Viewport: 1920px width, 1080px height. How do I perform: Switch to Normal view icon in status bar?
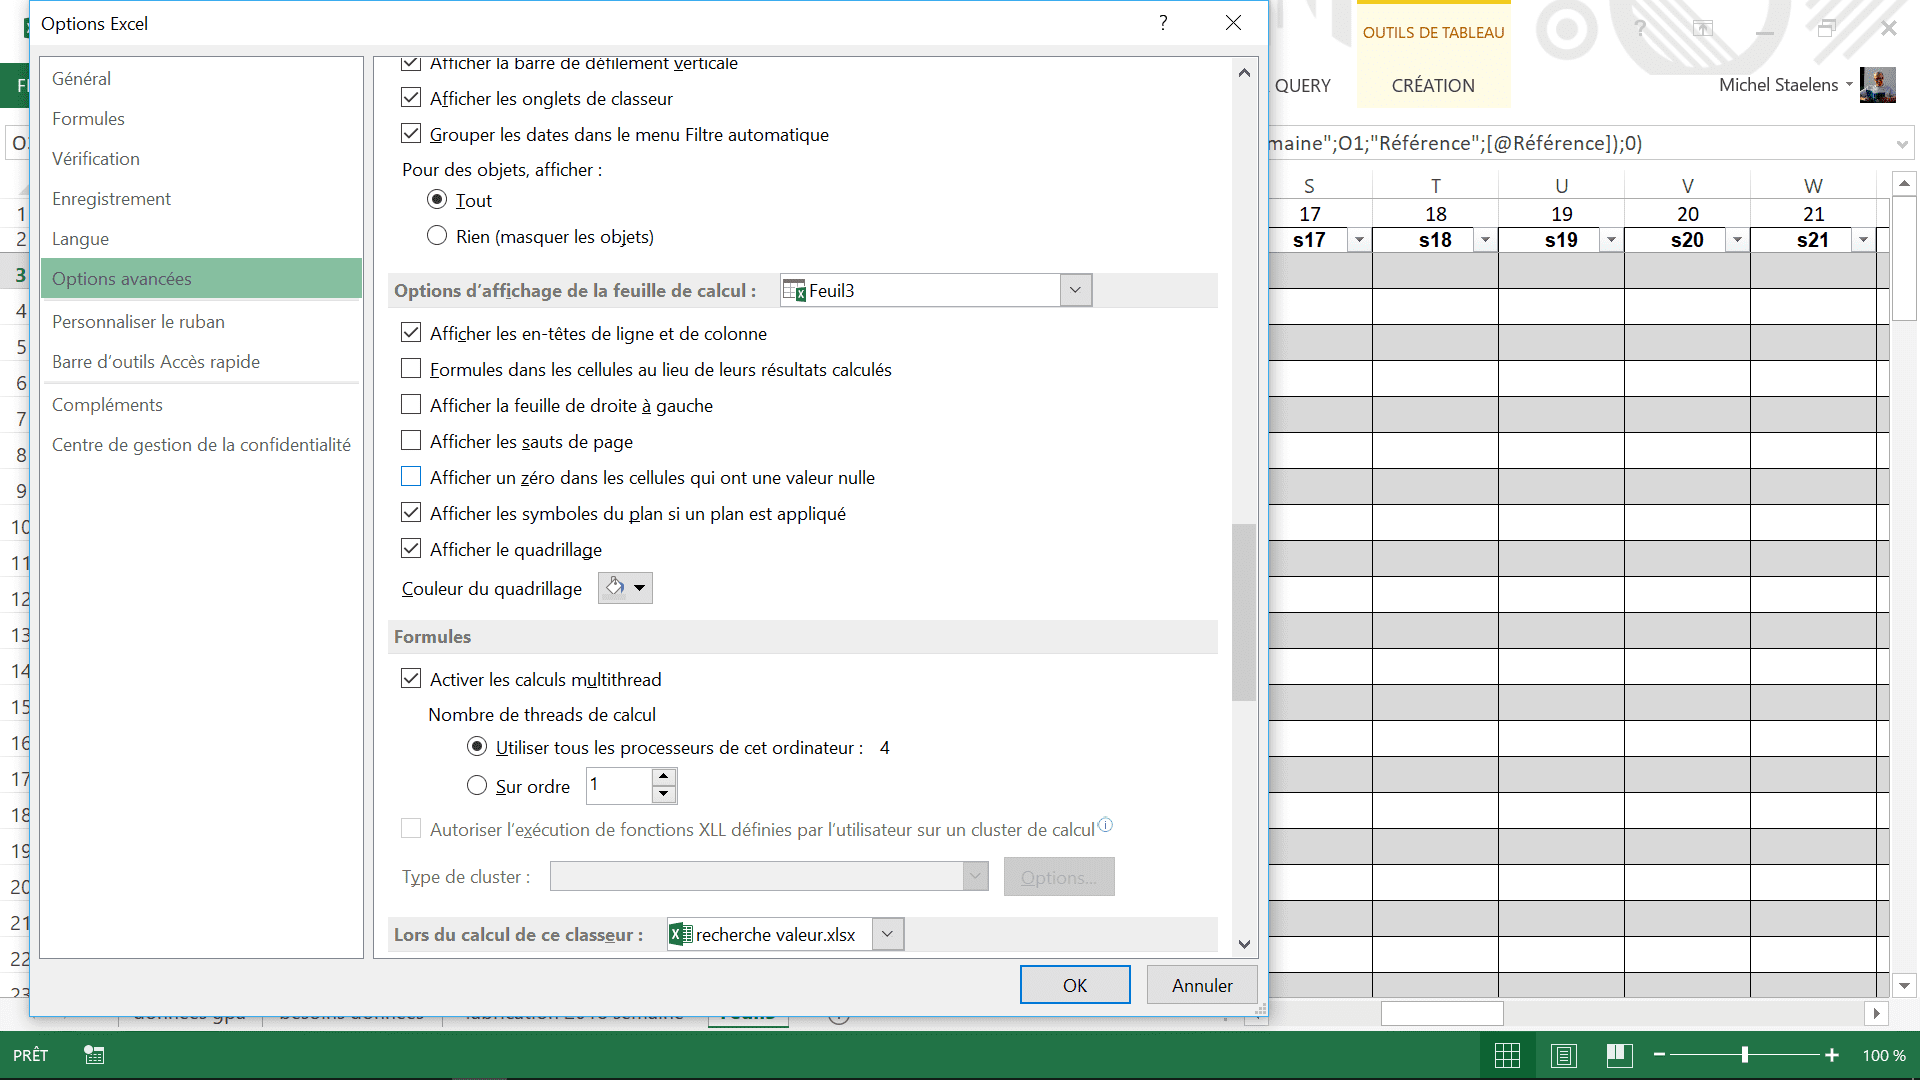[1507, 1055]
